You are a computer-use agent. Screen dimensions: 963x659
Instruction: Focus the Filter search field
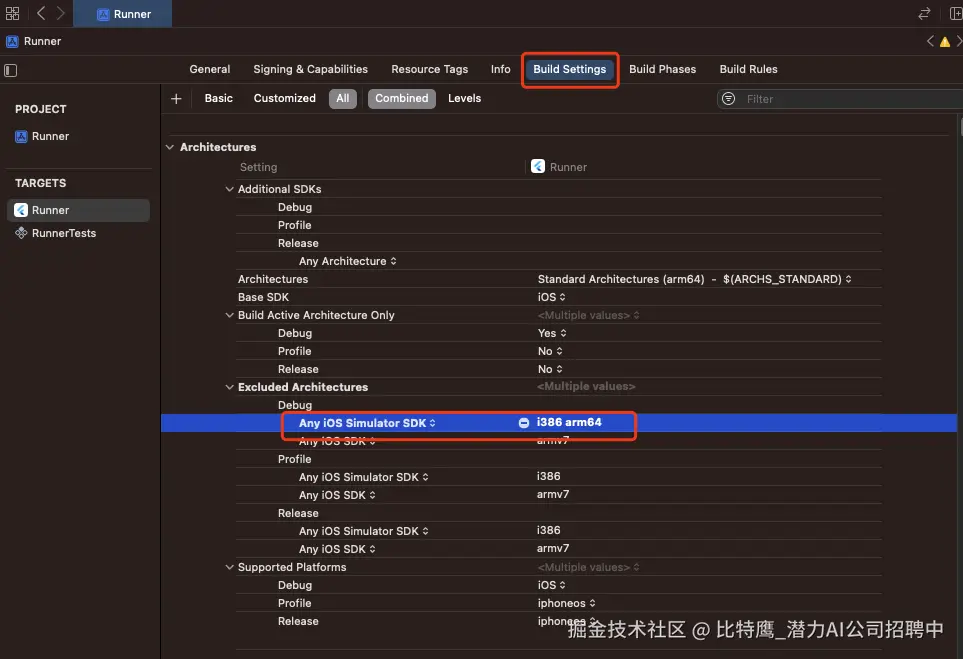pyautogui.click(x=840, y=99)
